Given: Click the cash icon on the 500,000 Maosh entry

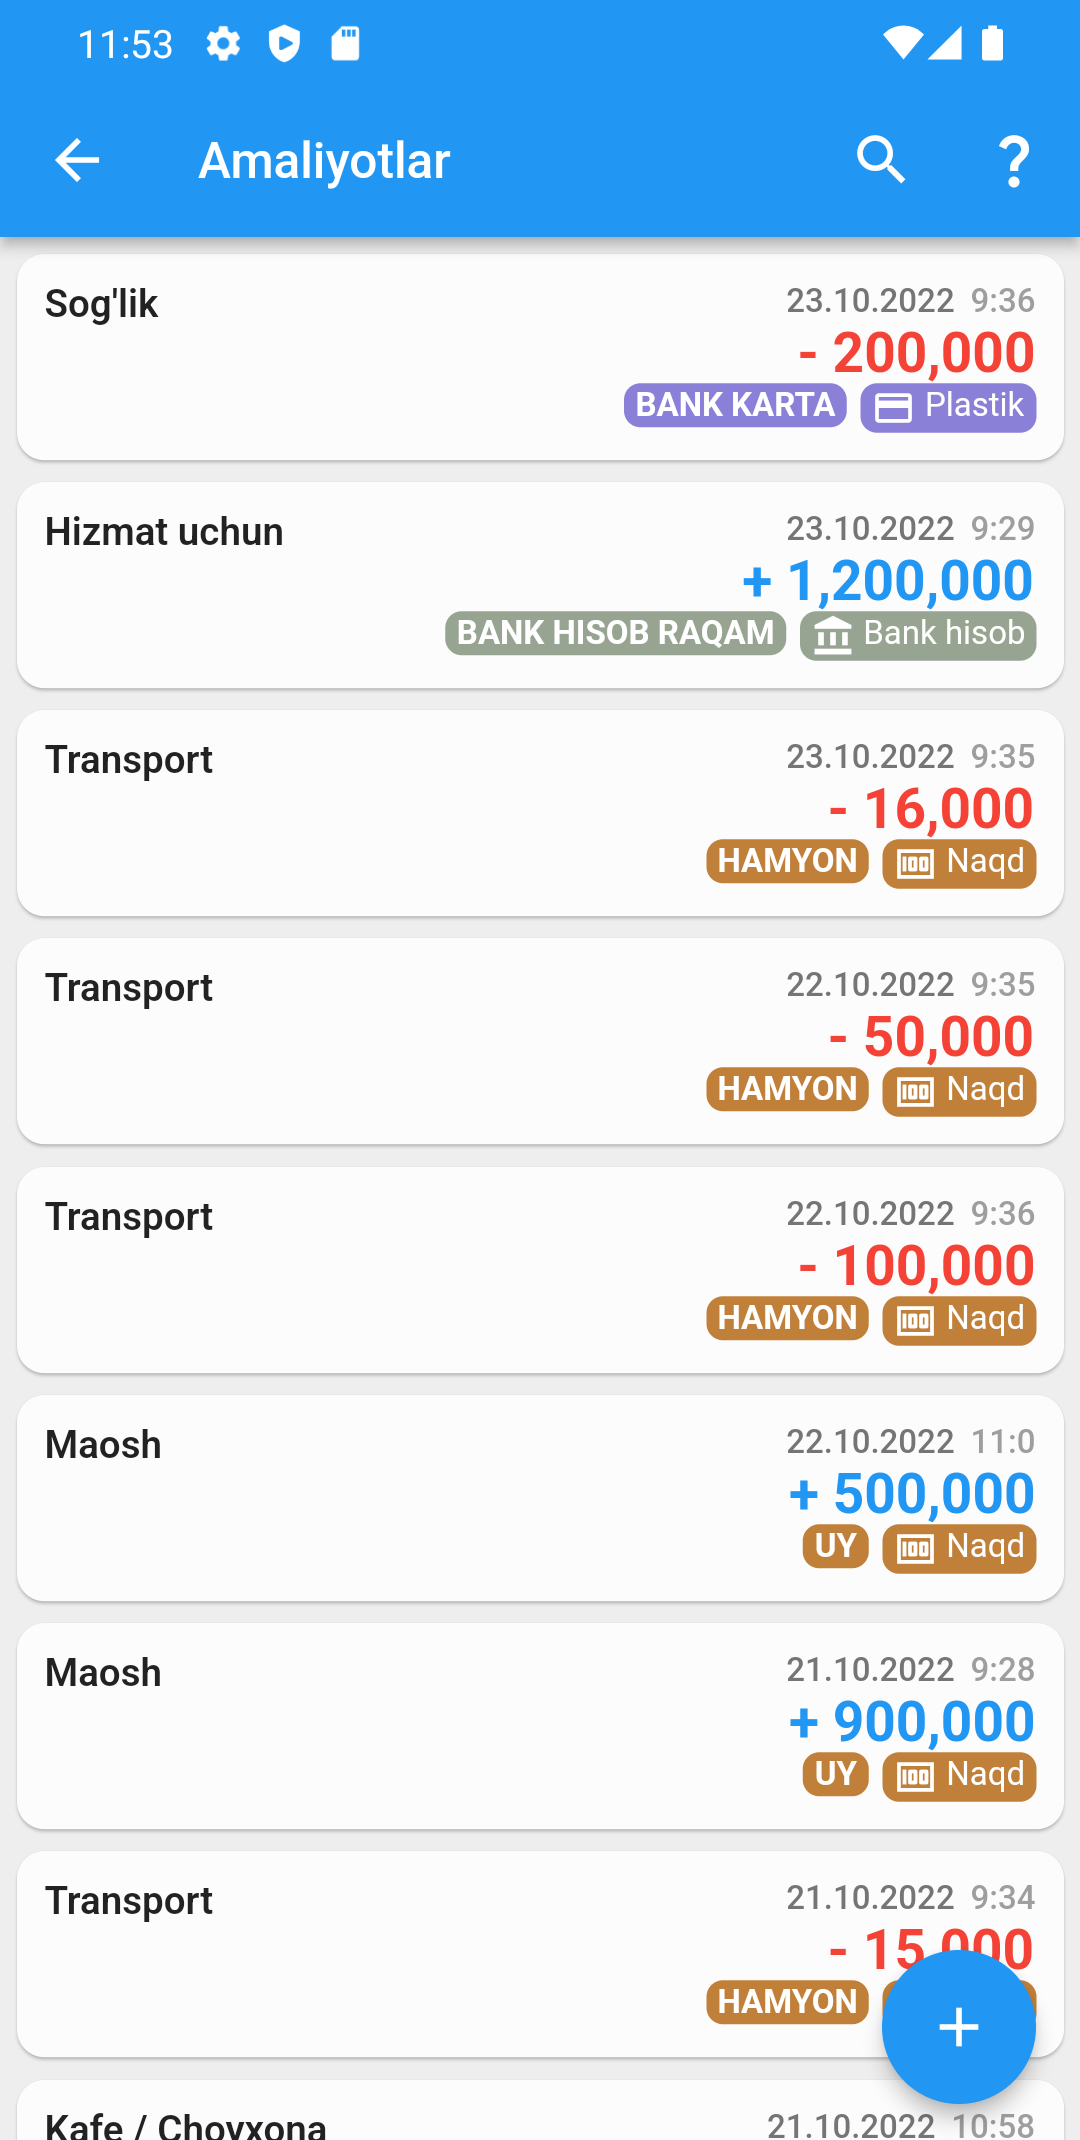Looking at the screenshot, I should pos(915,1549).
